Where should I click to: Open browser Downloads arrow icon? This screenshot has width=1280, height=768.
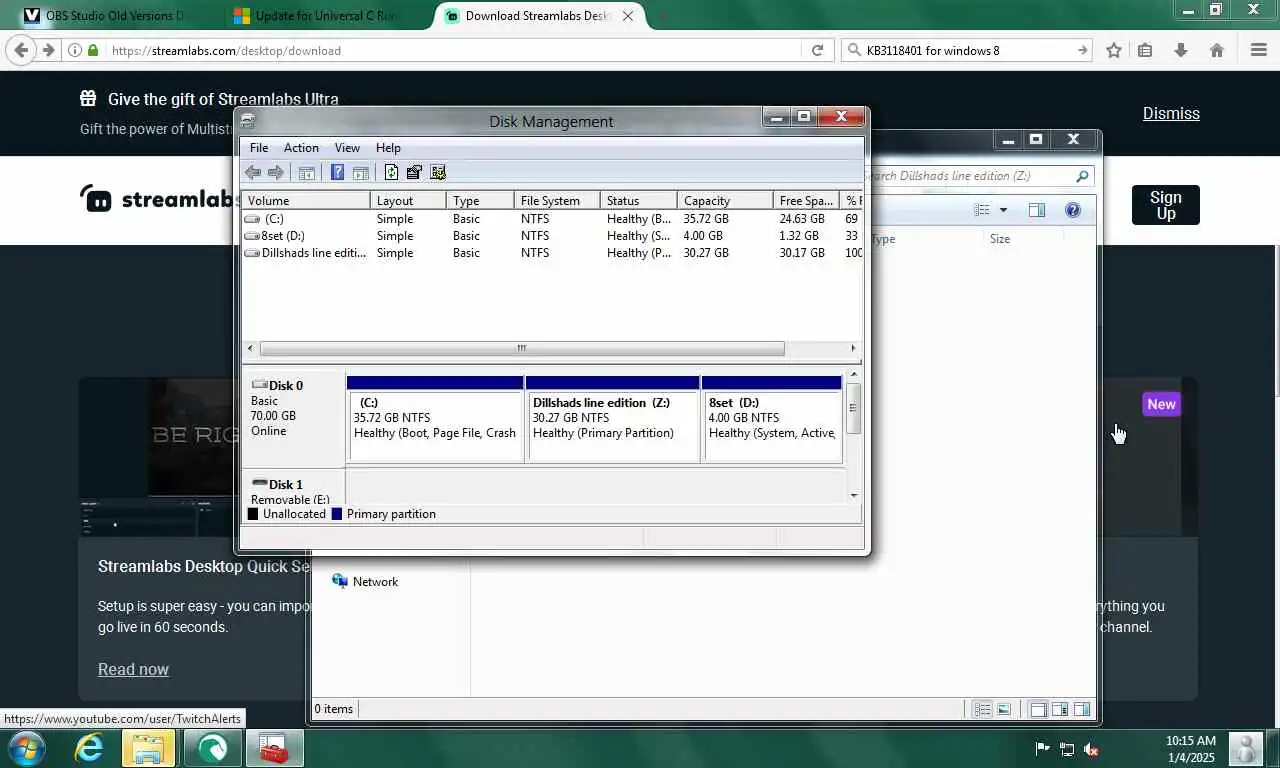point(1181,50)
